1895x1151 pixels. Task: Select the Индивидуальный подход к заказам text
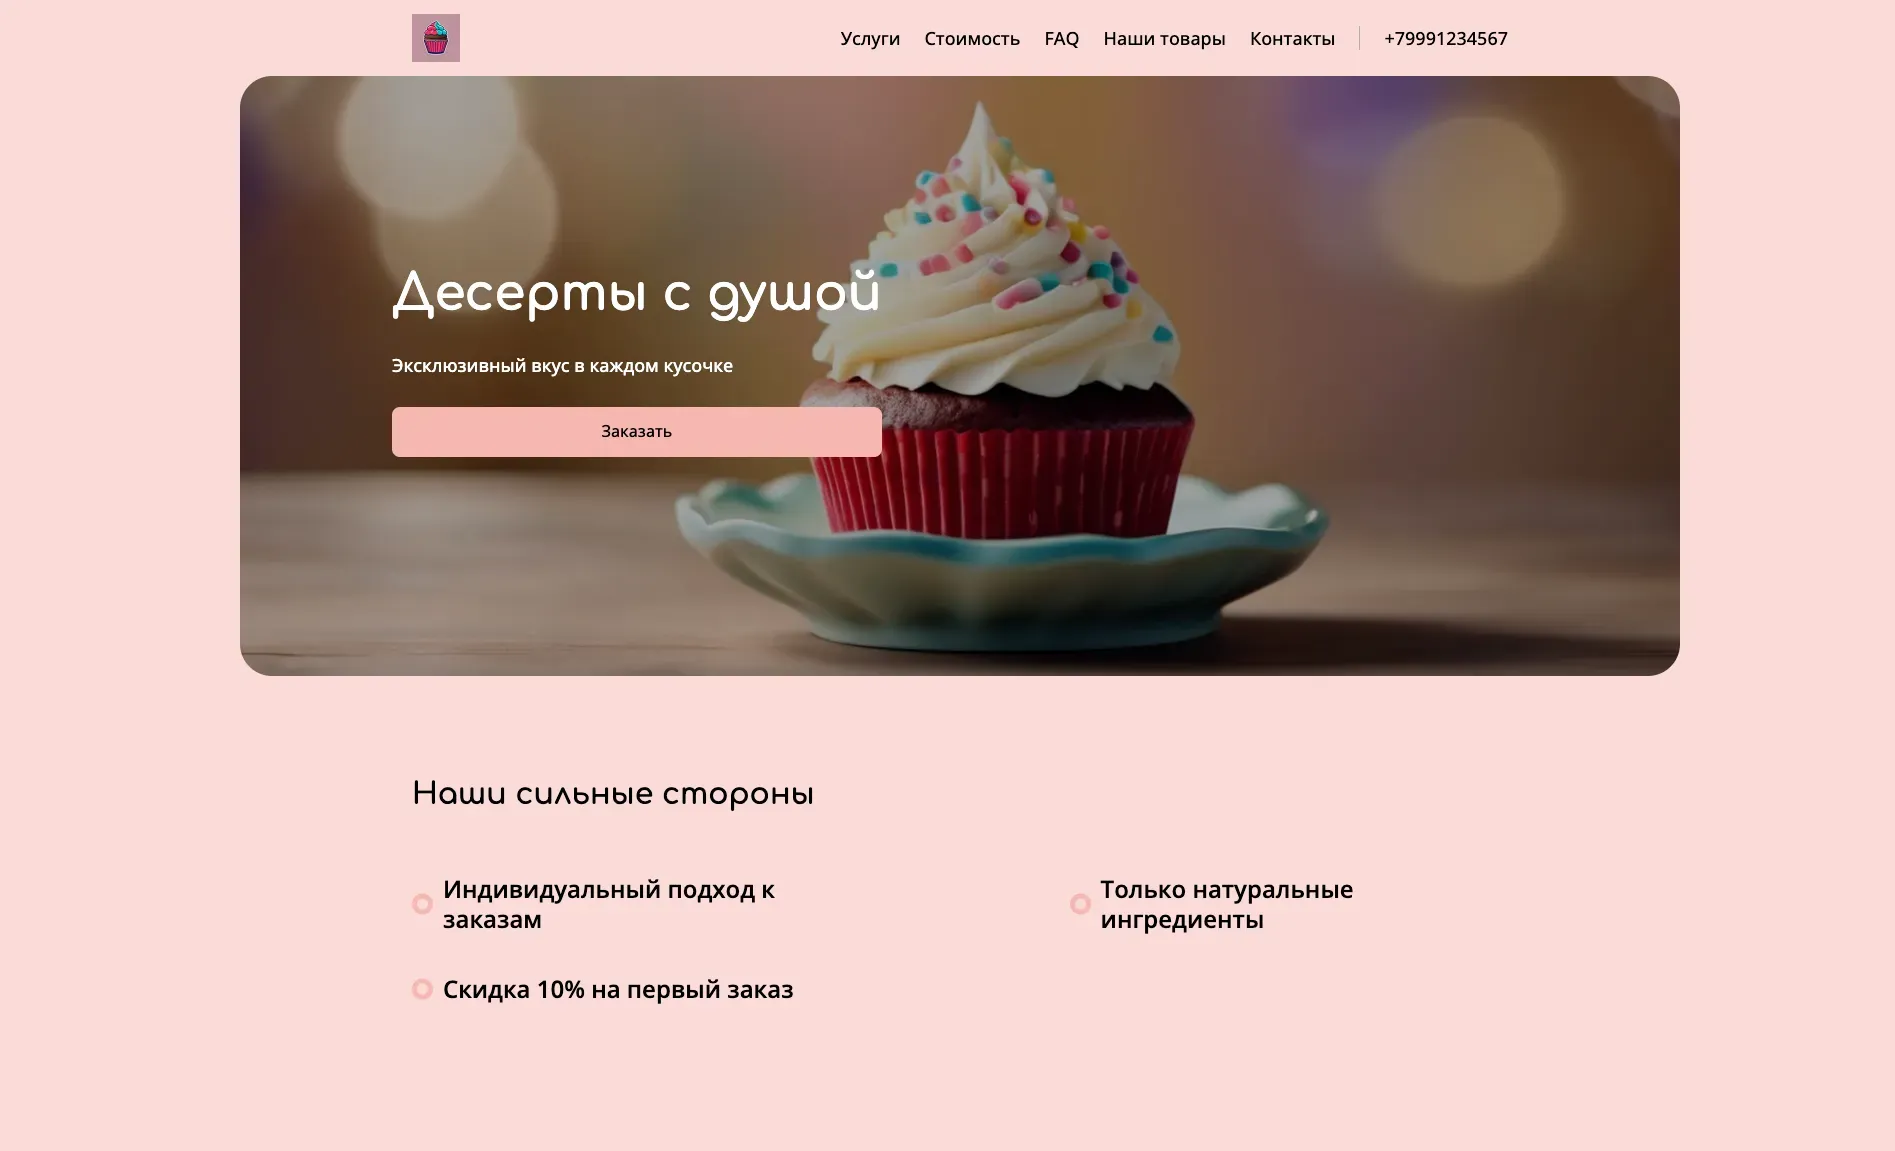pyautogui.click(x=609, y=904)
